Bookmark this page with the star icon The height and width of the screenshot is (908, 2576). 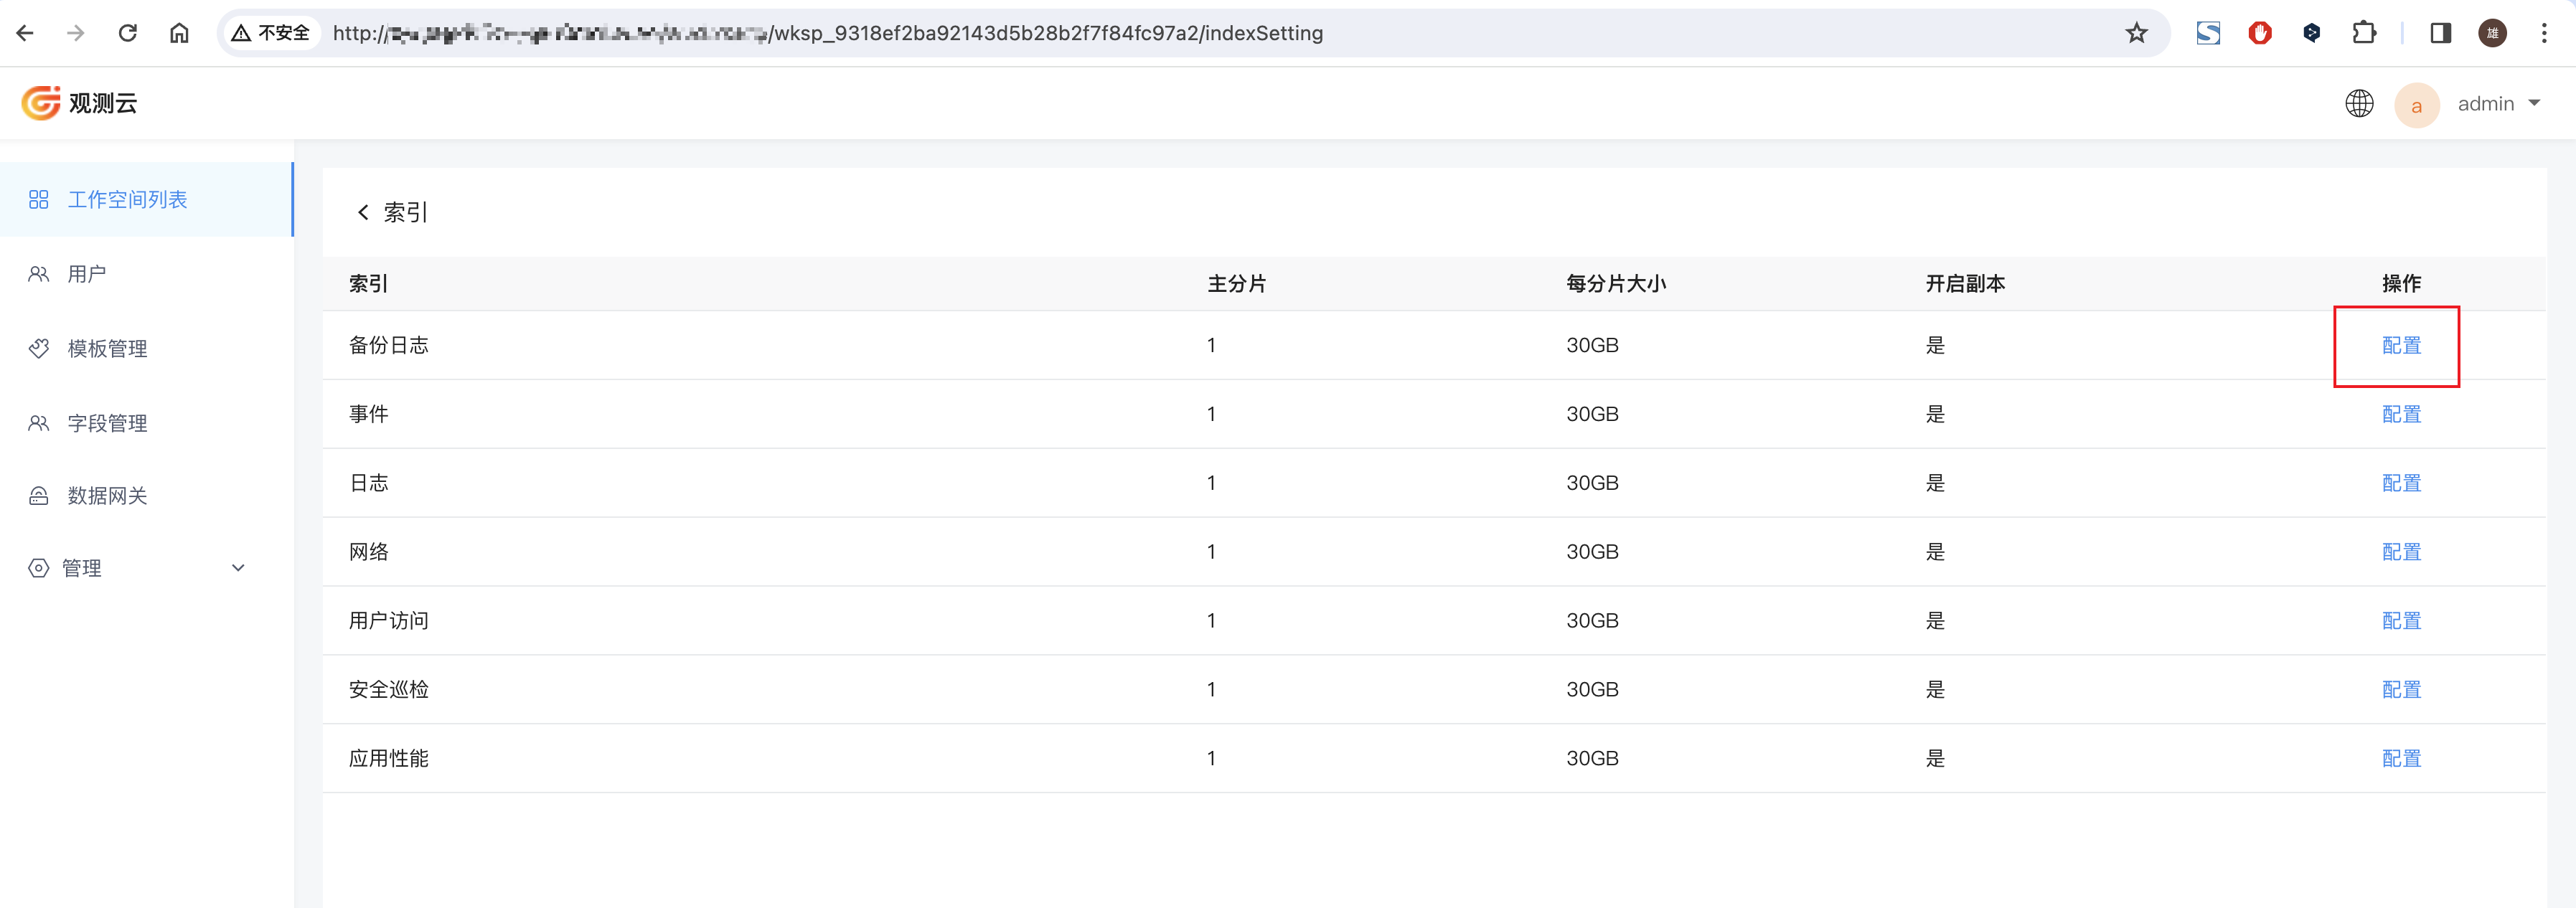pos(2136,33)
